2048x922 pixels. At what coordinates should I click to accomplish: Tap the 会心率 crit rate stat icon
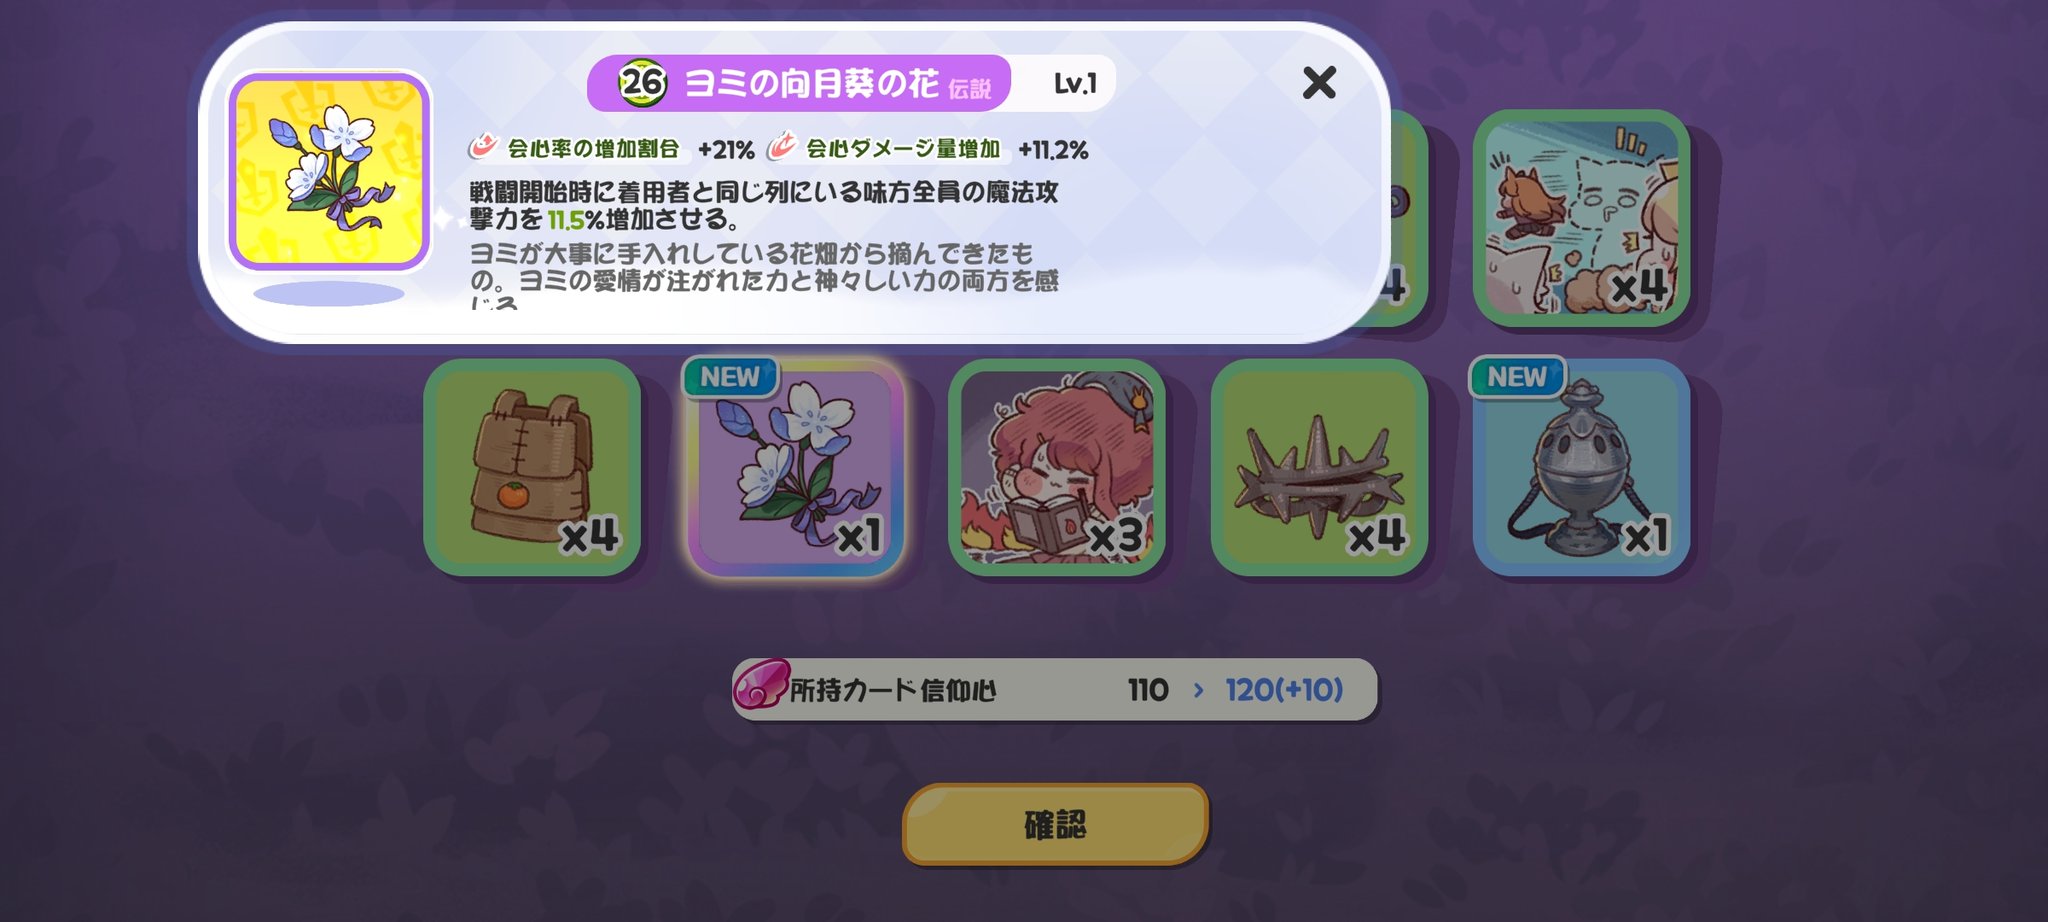[x=484, y=147]
